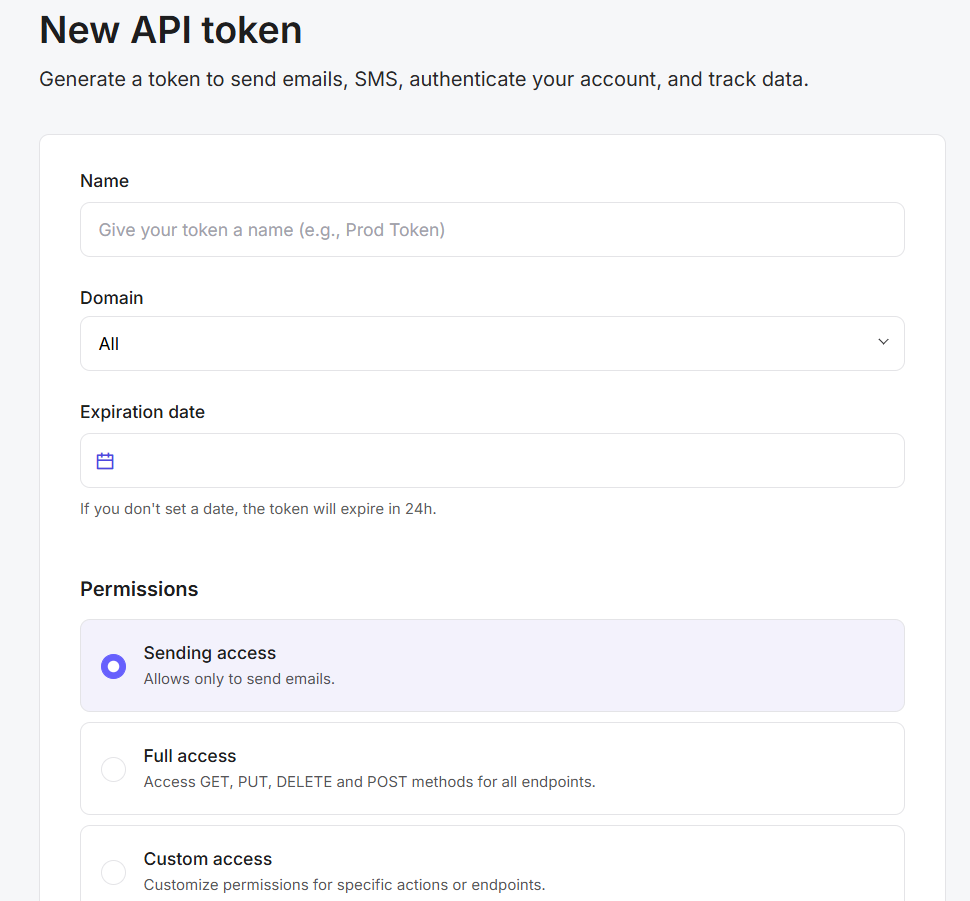The width and height of the screenshot is (970, 901).
Task: Click the token name input field
Action: (492, 229)
